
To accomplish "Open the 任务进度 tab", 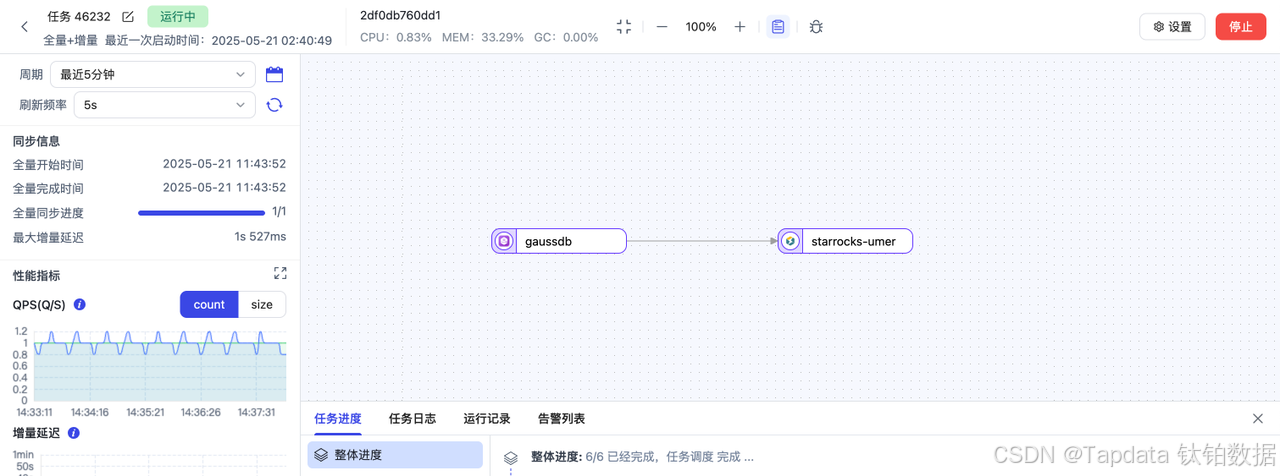I will coord(338,419).
